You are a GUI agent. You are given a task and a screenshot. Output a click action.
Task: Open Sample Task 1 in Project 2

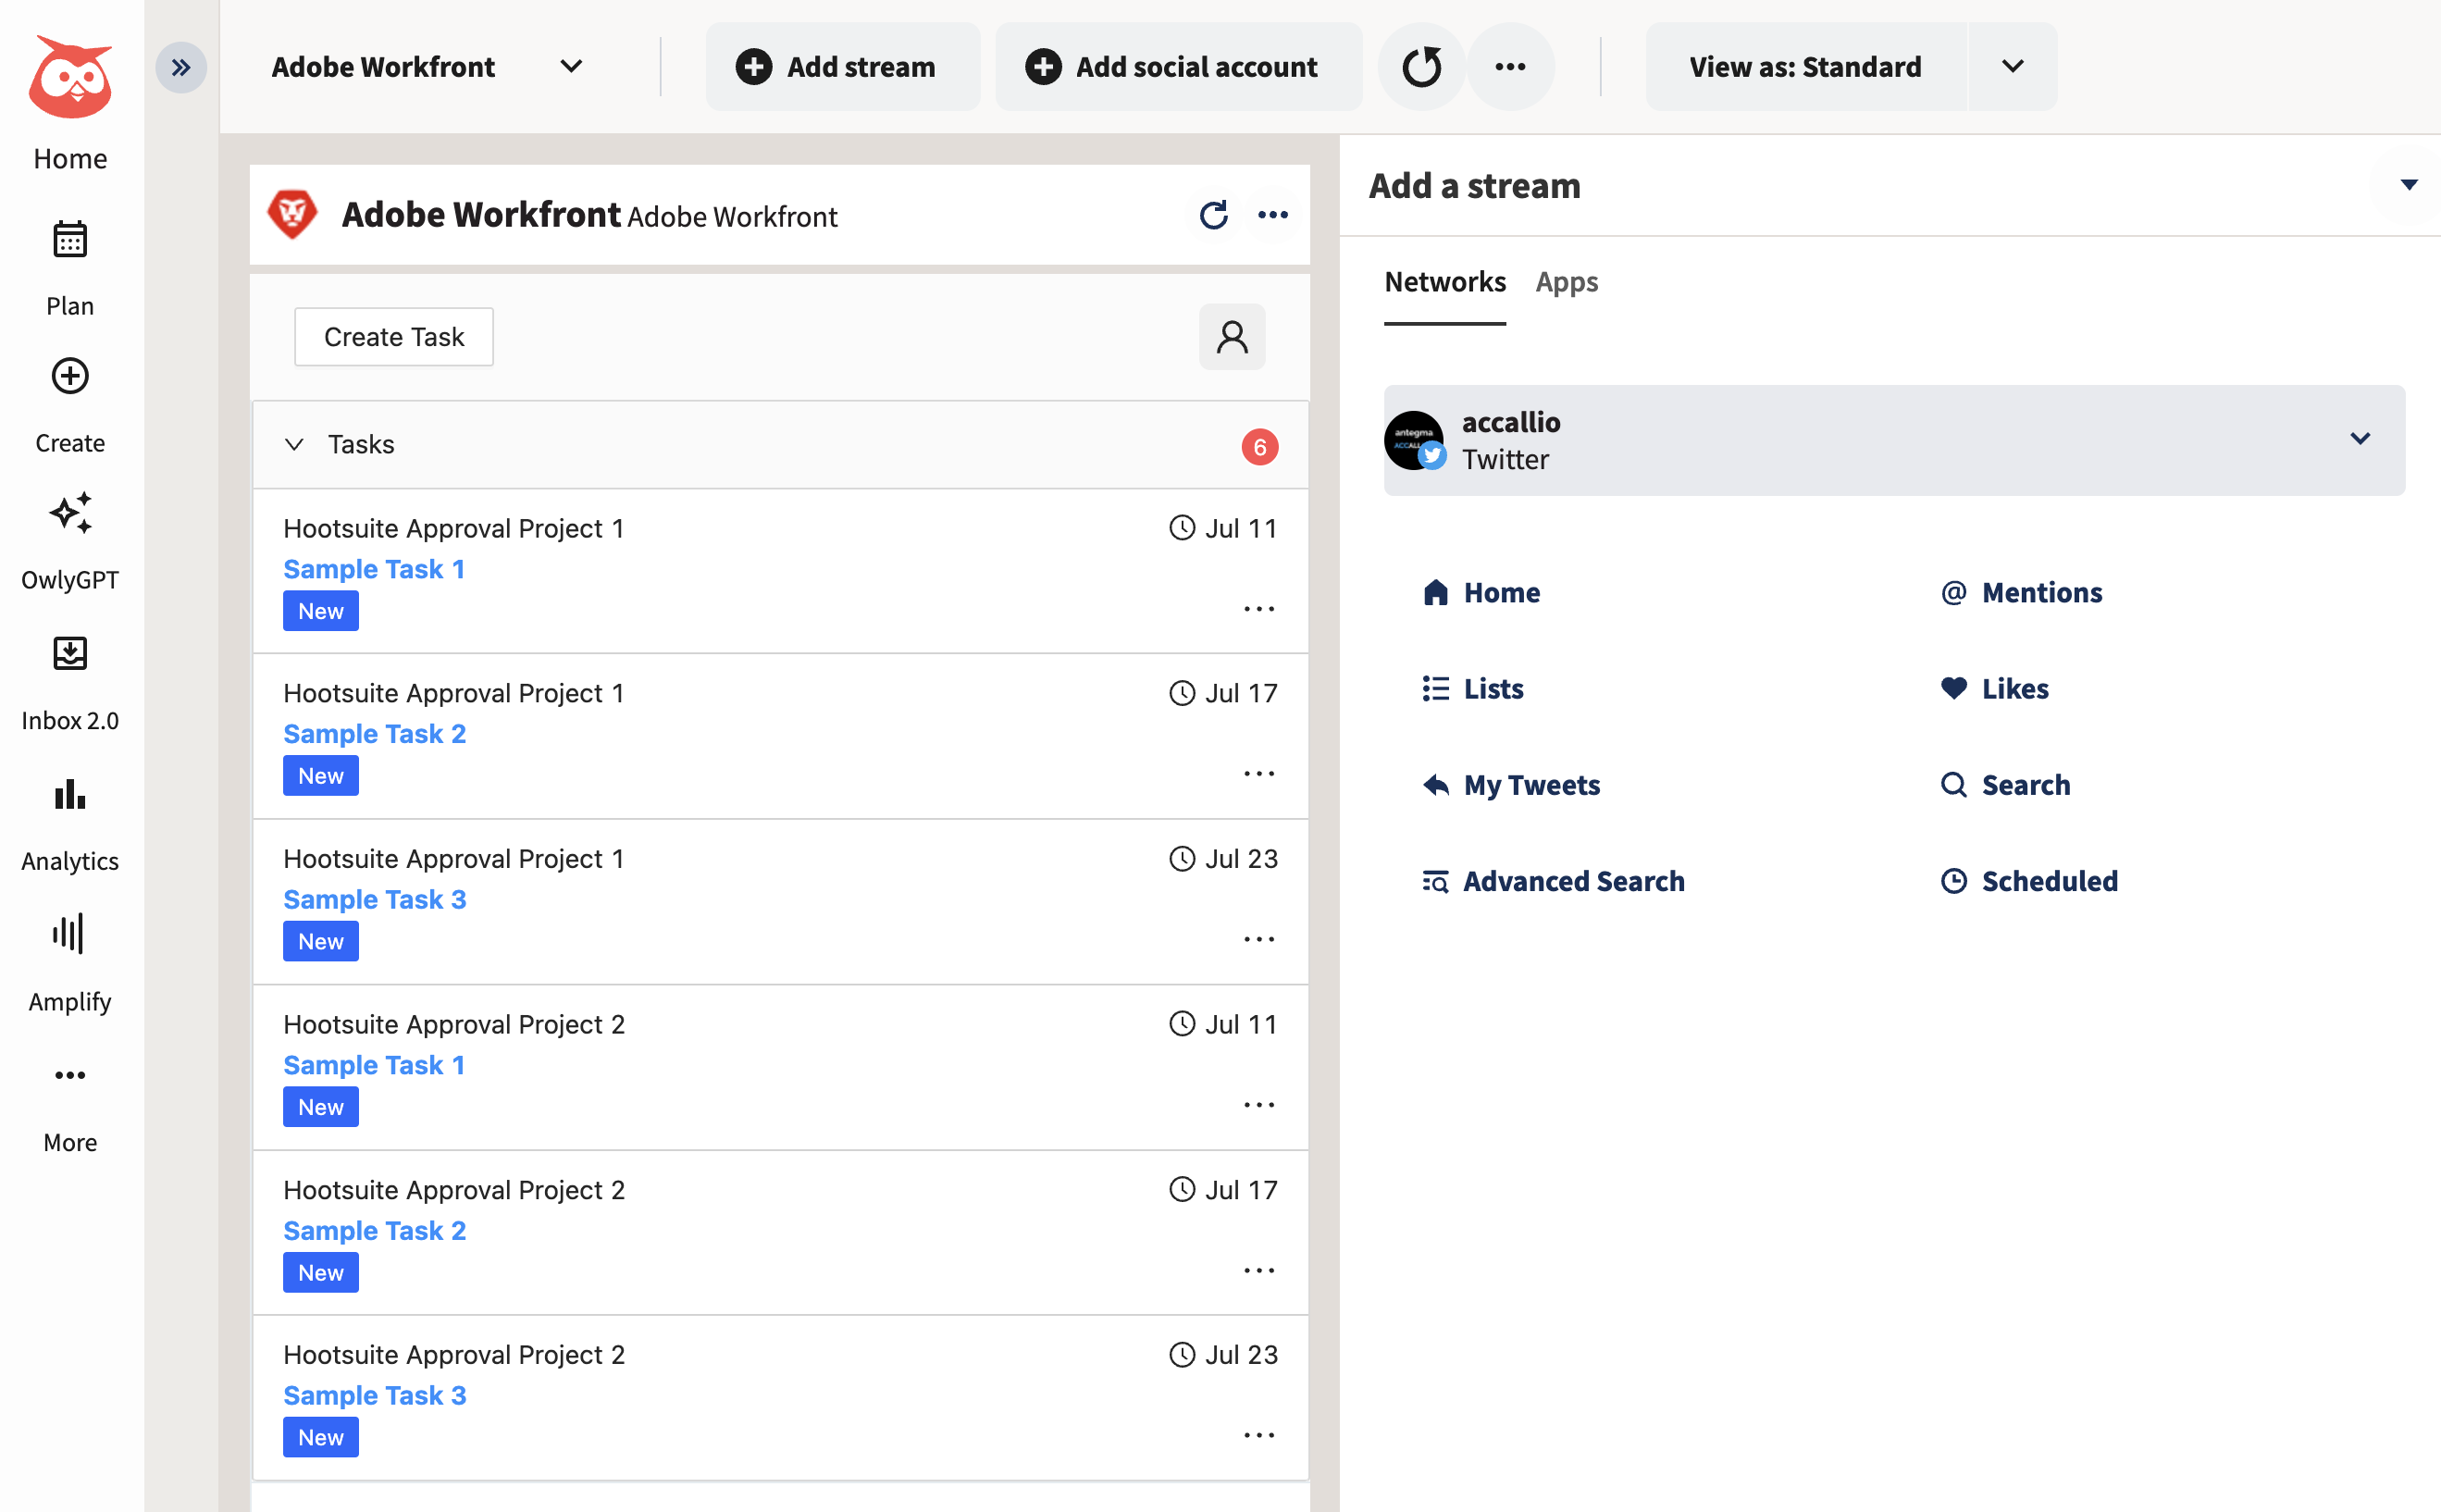point(374,1065)
